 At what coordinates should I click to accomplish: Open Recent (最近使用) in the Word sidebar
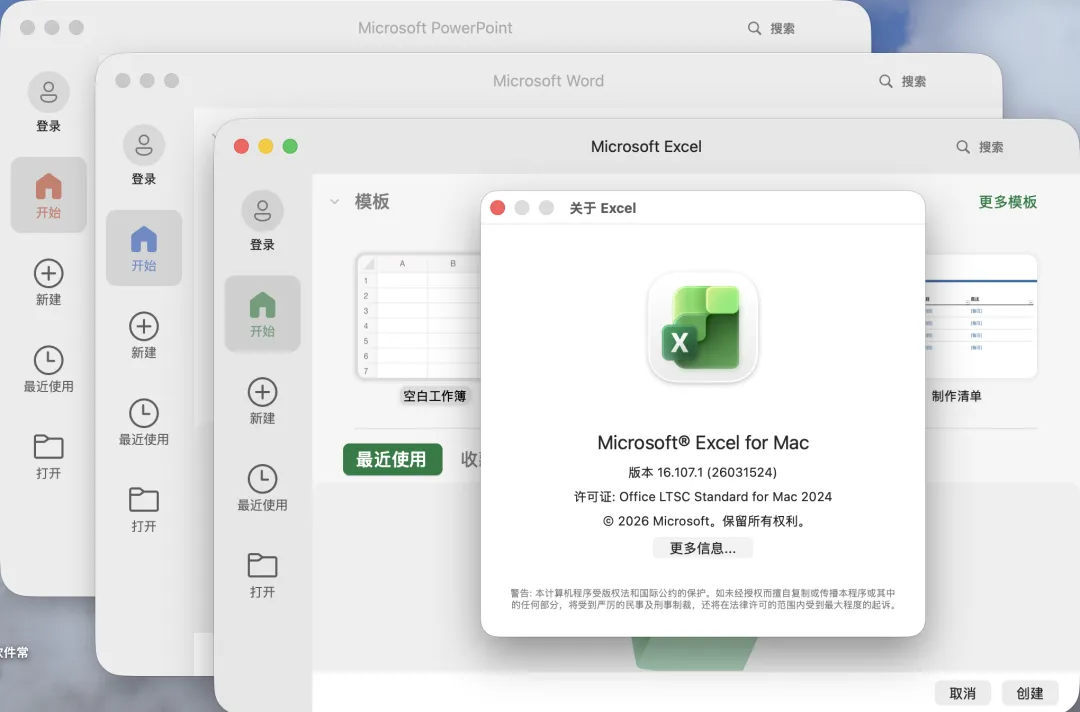point(143,413)
